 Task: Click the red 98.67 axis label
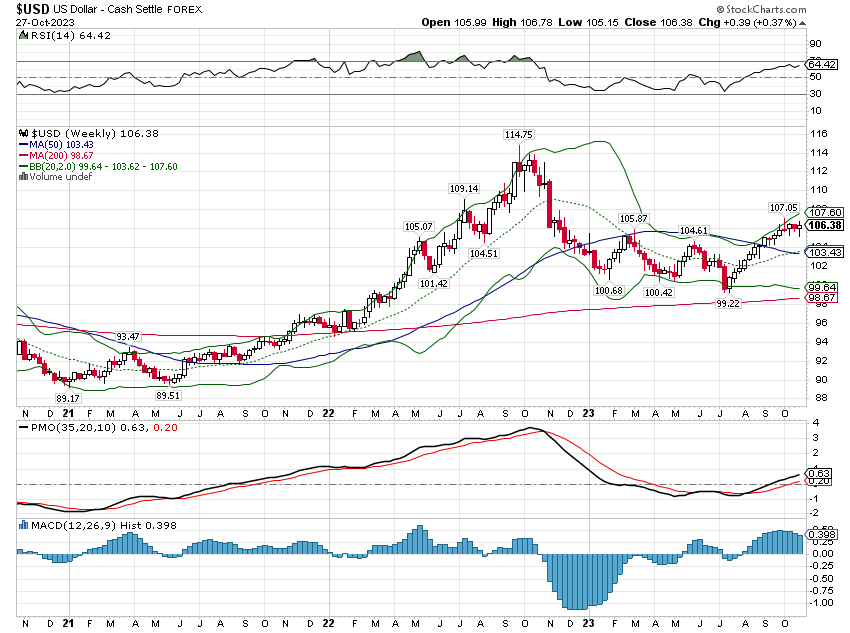823,298
